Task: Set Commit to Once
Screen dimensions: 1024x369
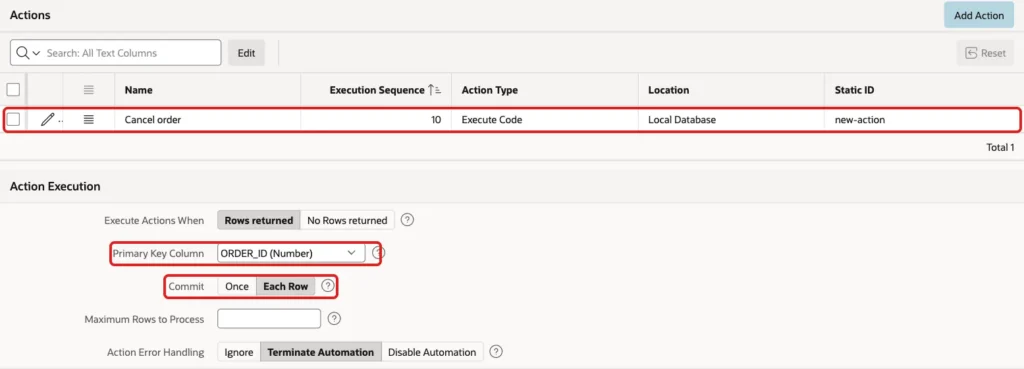Action: pos(236,286)
